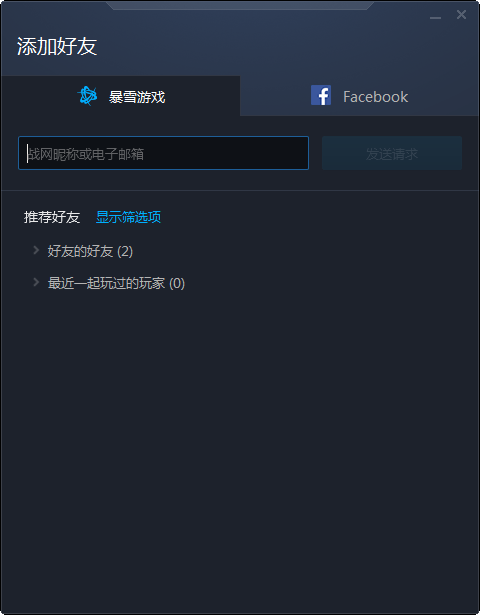Expand the 最近一起玩过的玩家 chevron arrow
Image resolution: width=480 pixels, height=615 pixels.
tap(36, 282)
